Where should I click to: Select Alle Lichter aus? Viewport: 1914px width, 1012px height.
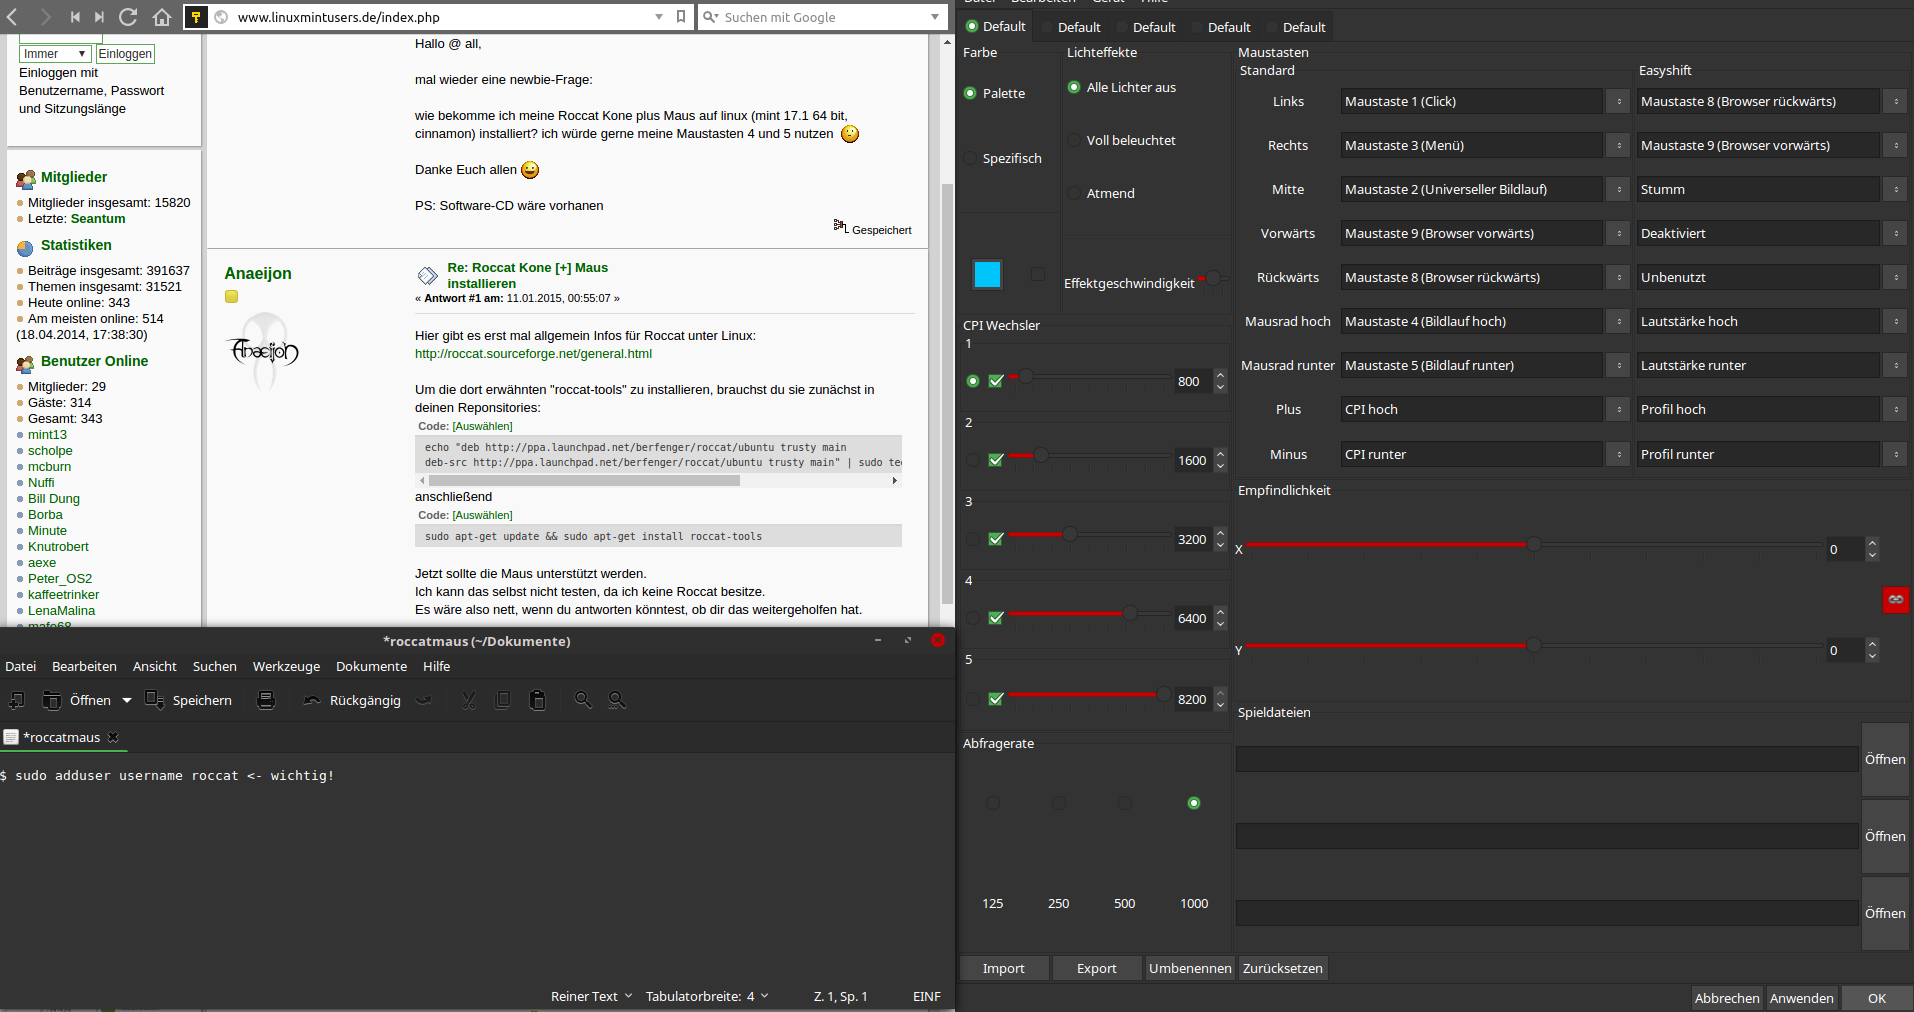(1074, 87)
